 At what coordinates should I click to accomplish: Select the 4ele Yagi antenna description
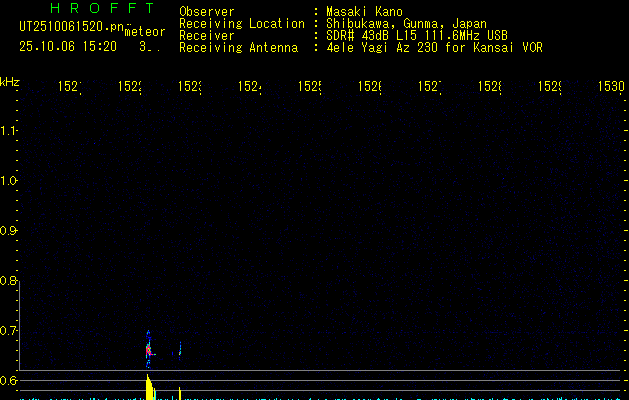434,47
